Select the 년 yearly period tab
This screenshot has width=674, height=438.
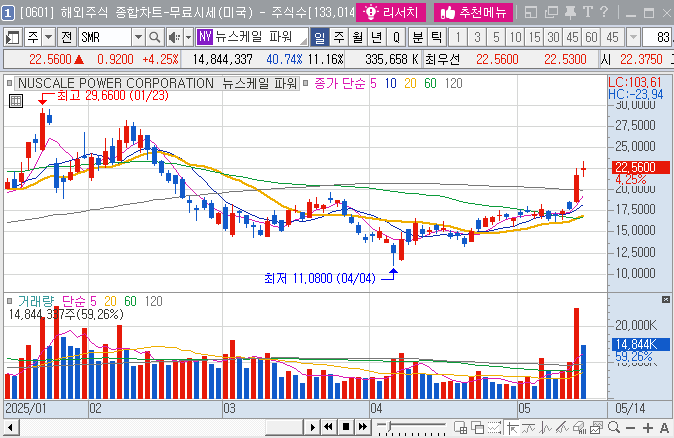(377, 38)
